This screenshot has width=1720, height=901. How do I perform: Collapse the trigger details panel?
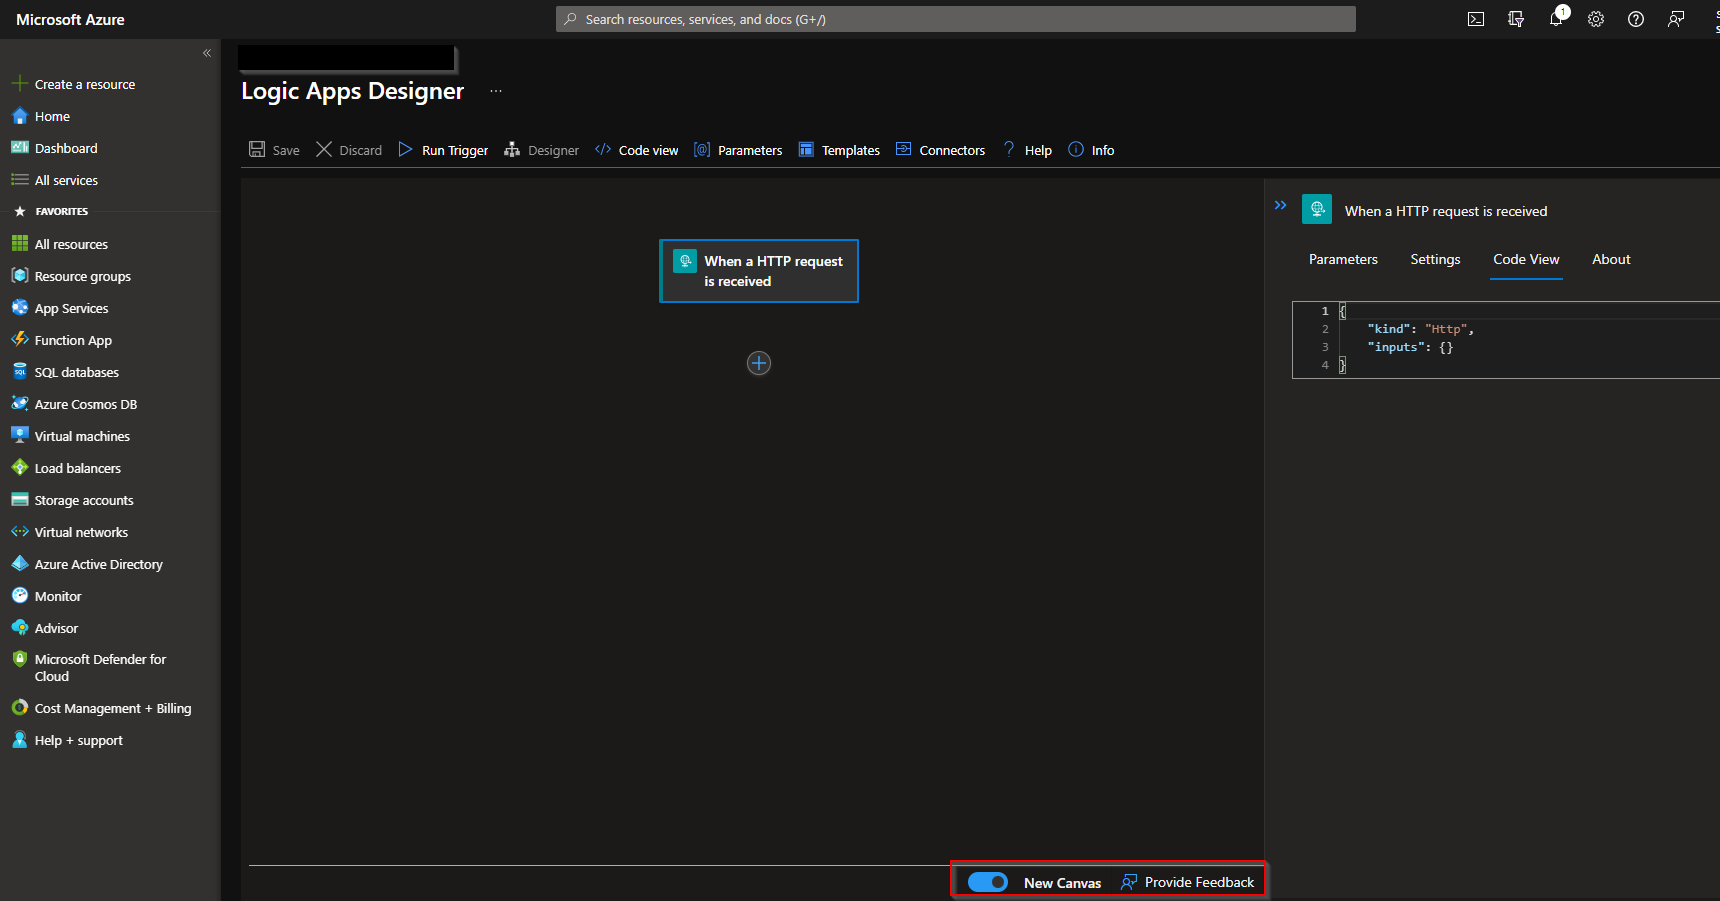(1280, 205)
